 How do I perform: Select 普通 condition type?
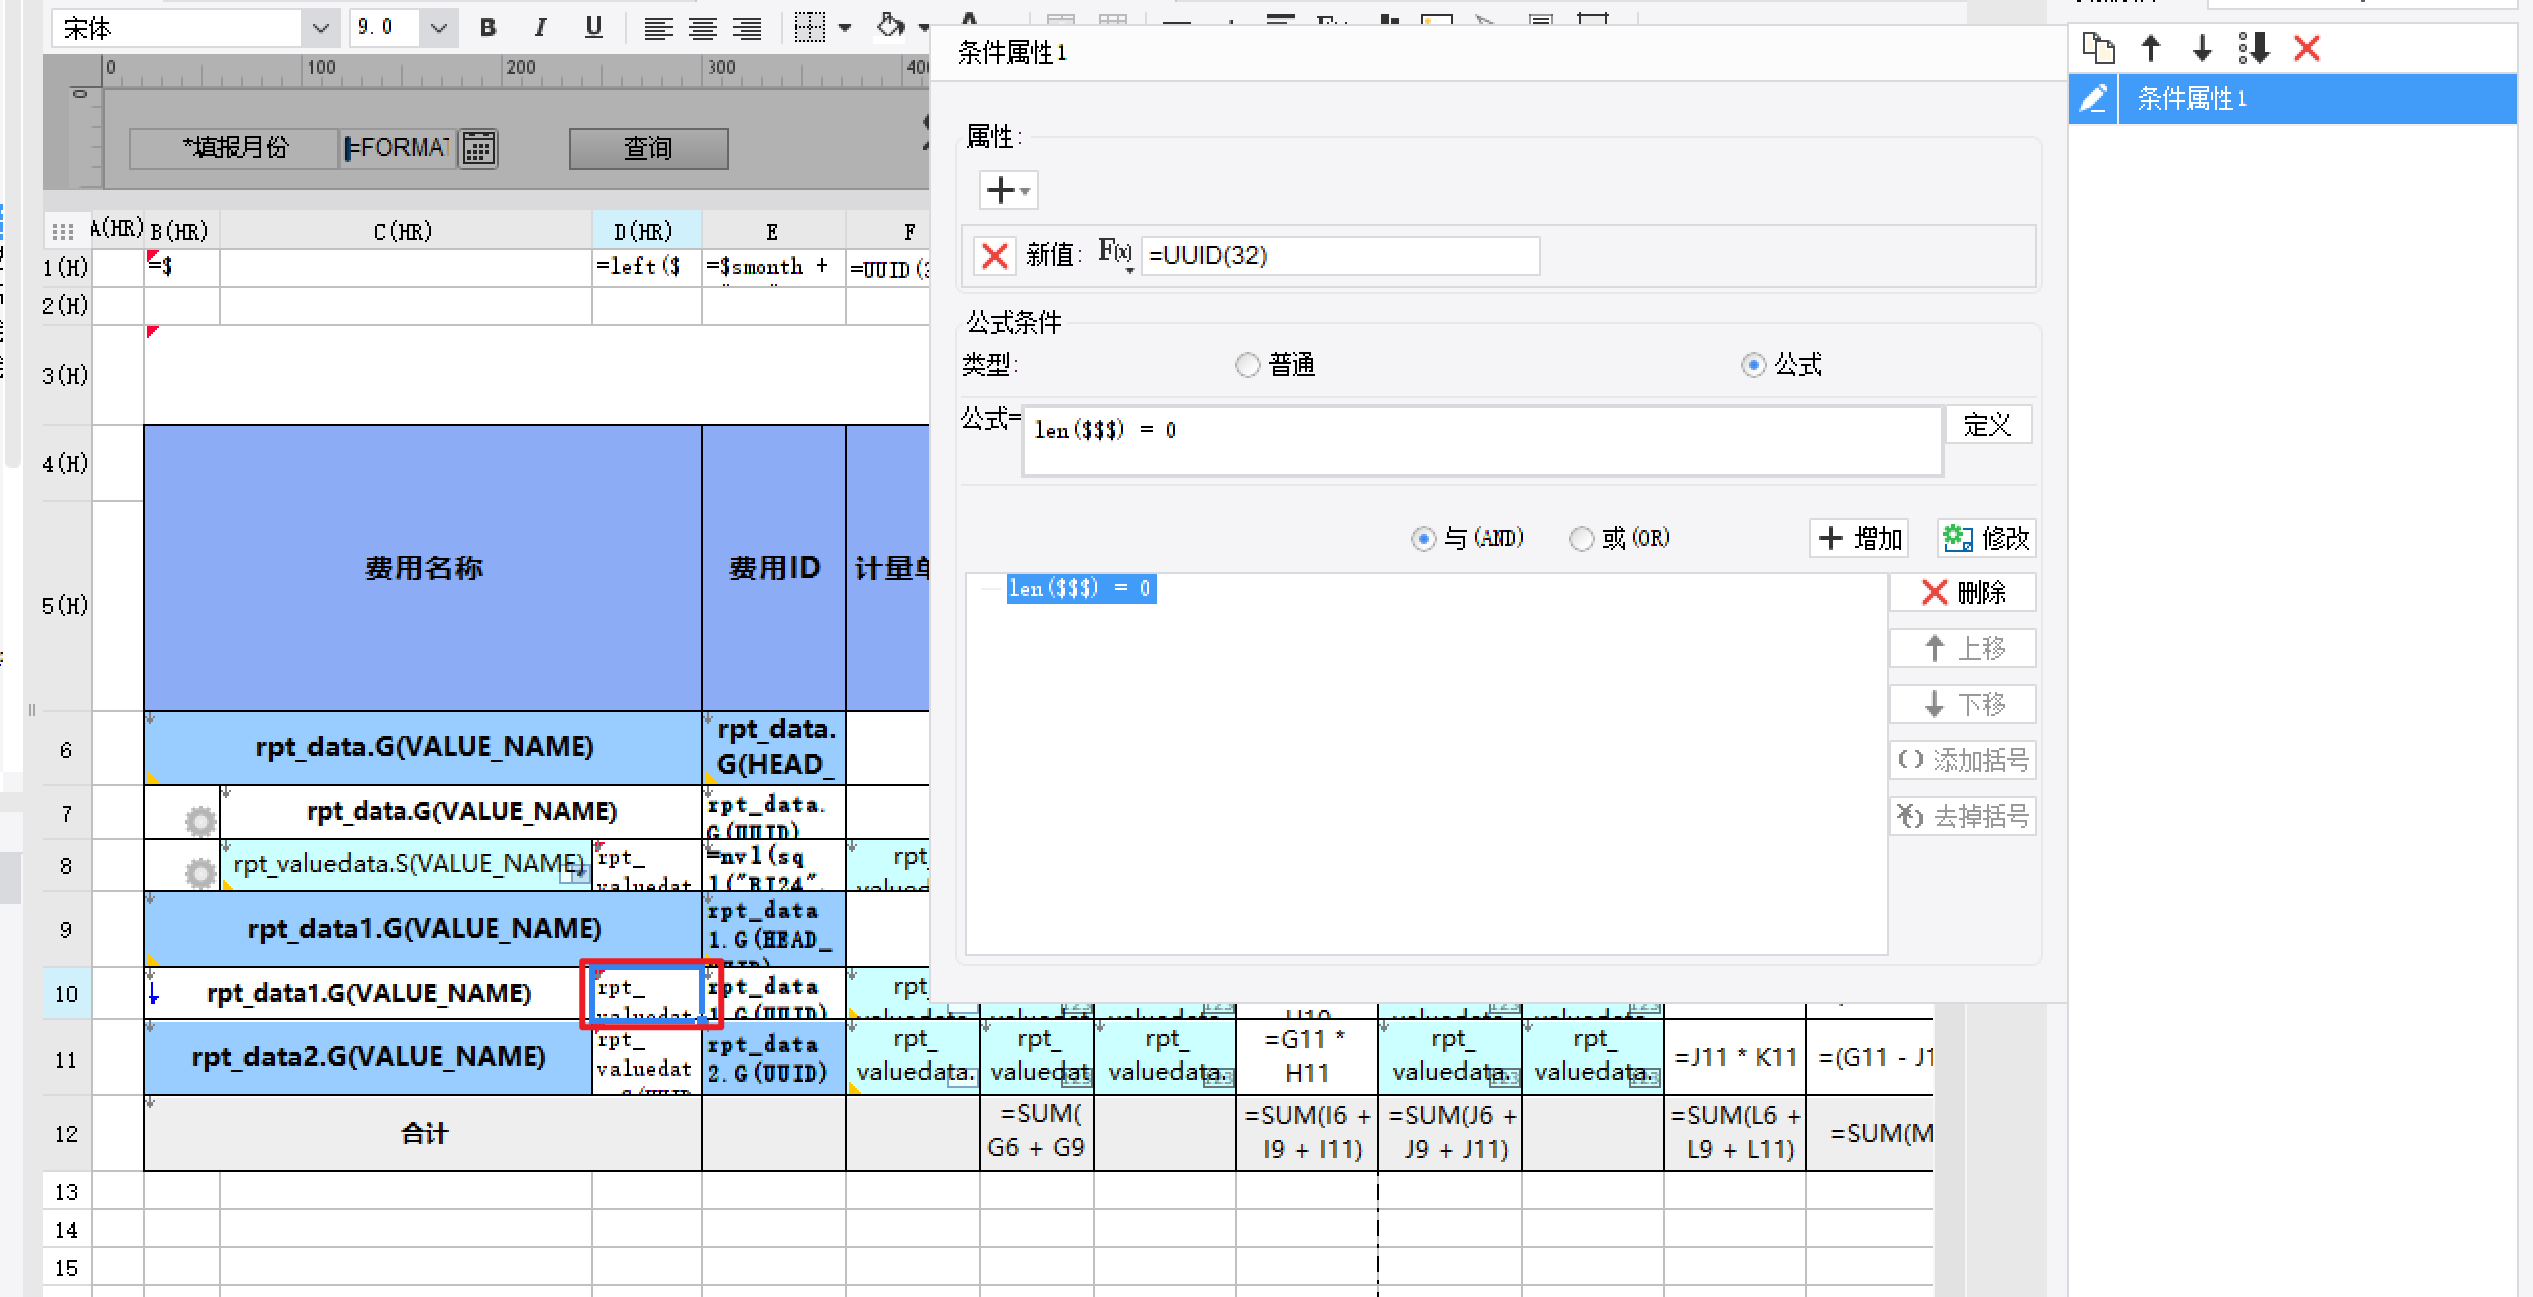(1248, 365)
